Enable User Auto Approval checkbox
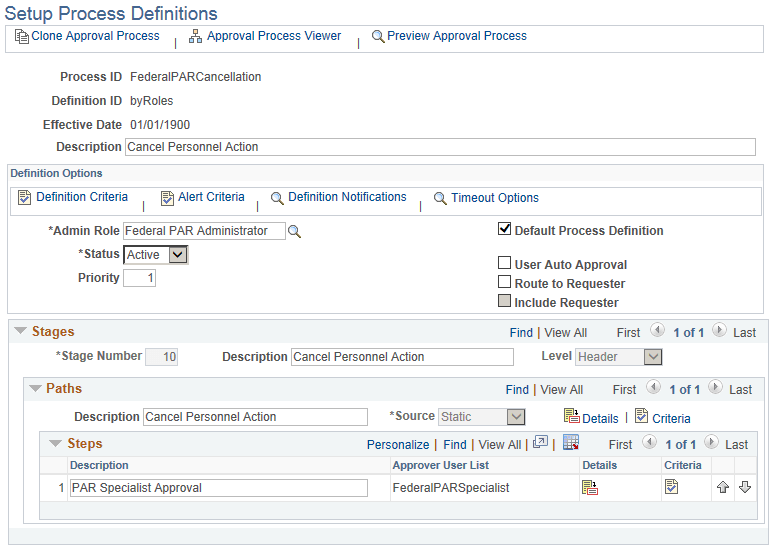This screenshot has width=782, height=552. (505, 264)
